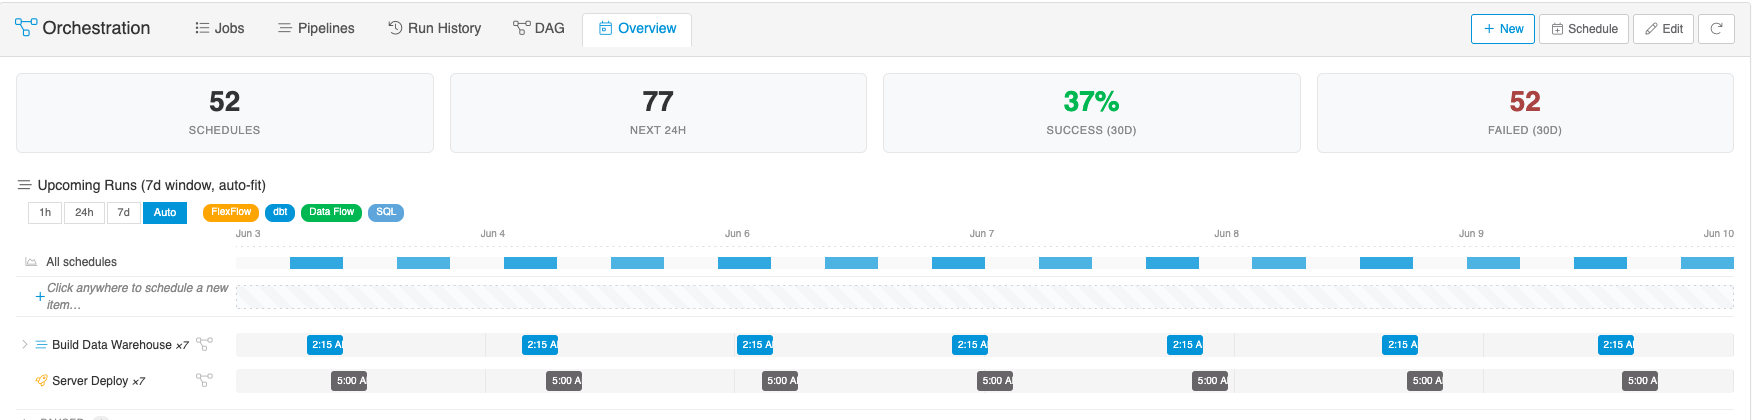Screen dimensions: 1752x420
Task: Click the chart icon beside All schedules
Action: 31,262
